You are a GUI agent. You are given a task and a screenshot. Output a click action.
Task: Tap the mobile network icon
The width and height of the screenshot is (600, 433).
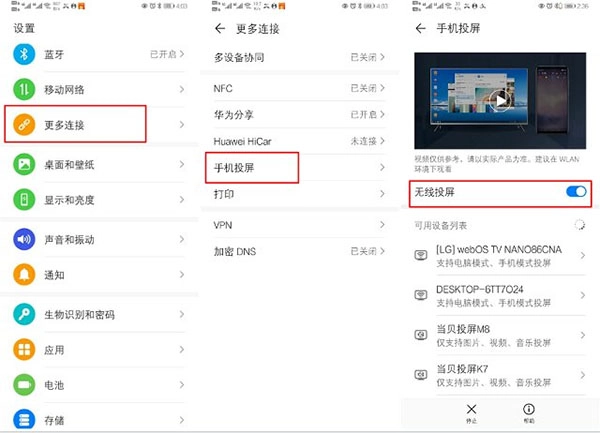click(x=24, y=90)
